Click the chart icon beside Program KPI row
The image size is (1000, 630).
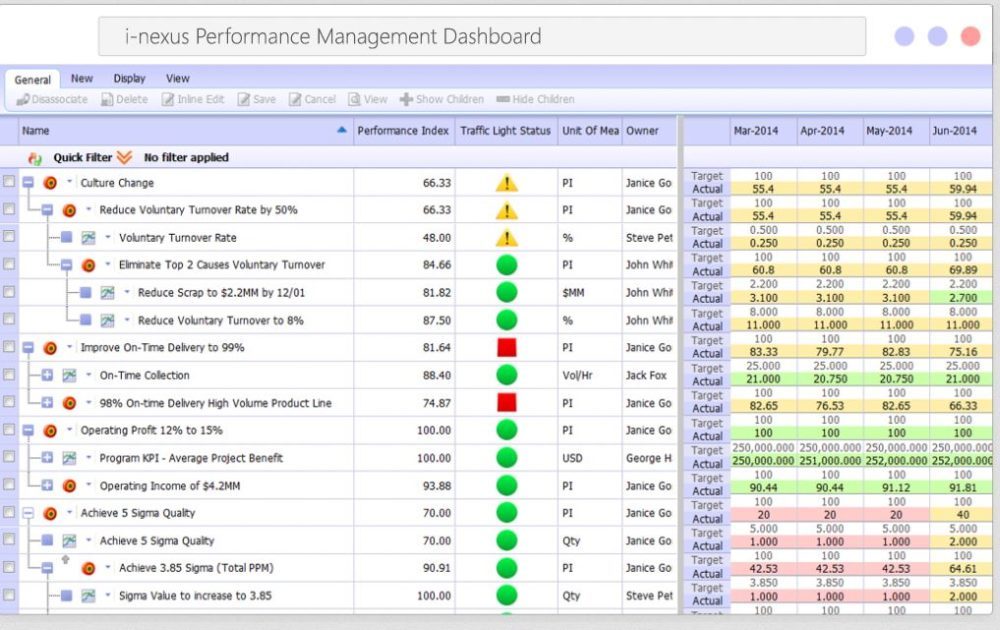point(69,458)
